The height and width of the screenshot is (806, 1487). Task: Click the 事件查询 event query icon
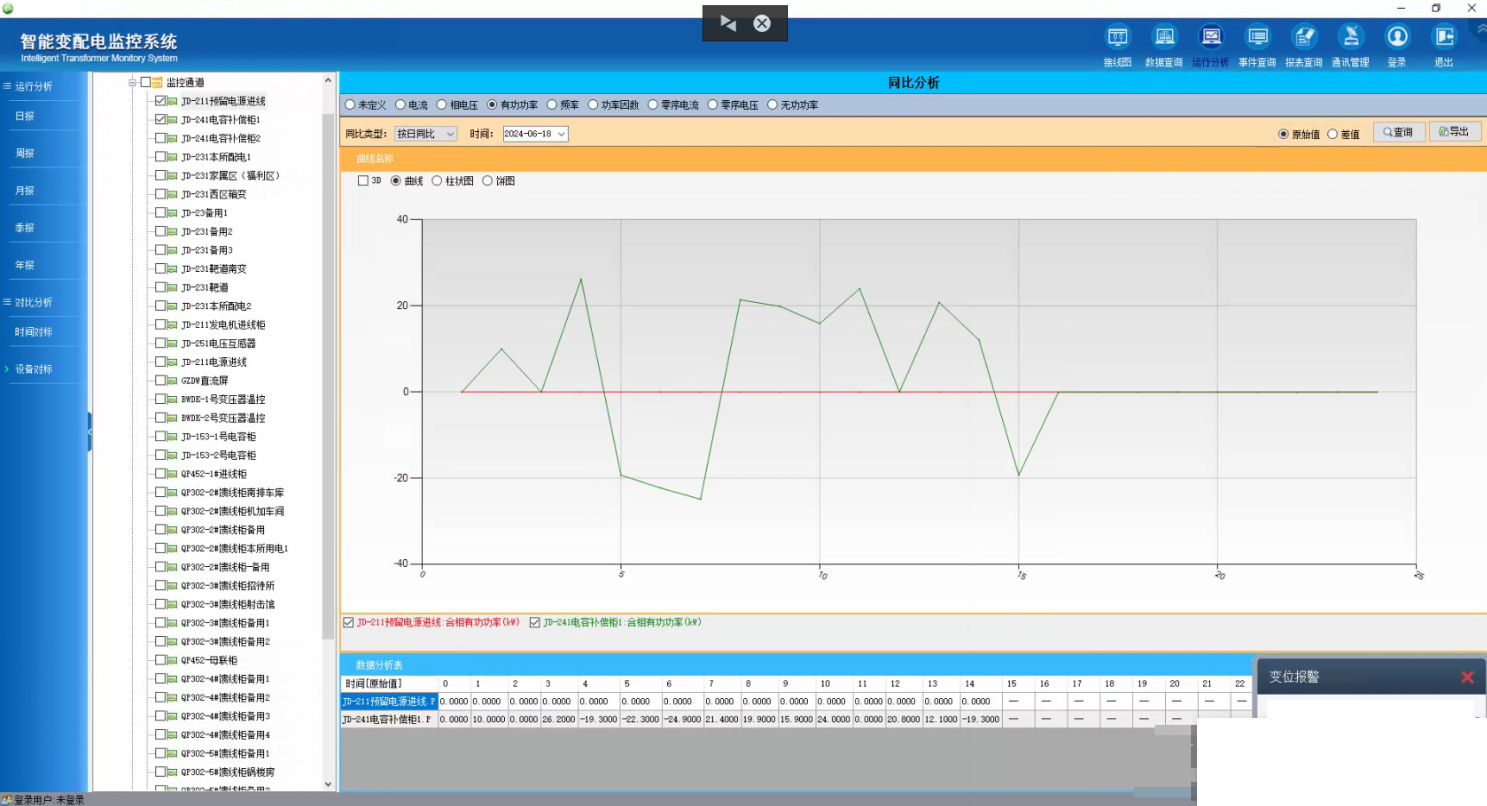point(1257,38)
